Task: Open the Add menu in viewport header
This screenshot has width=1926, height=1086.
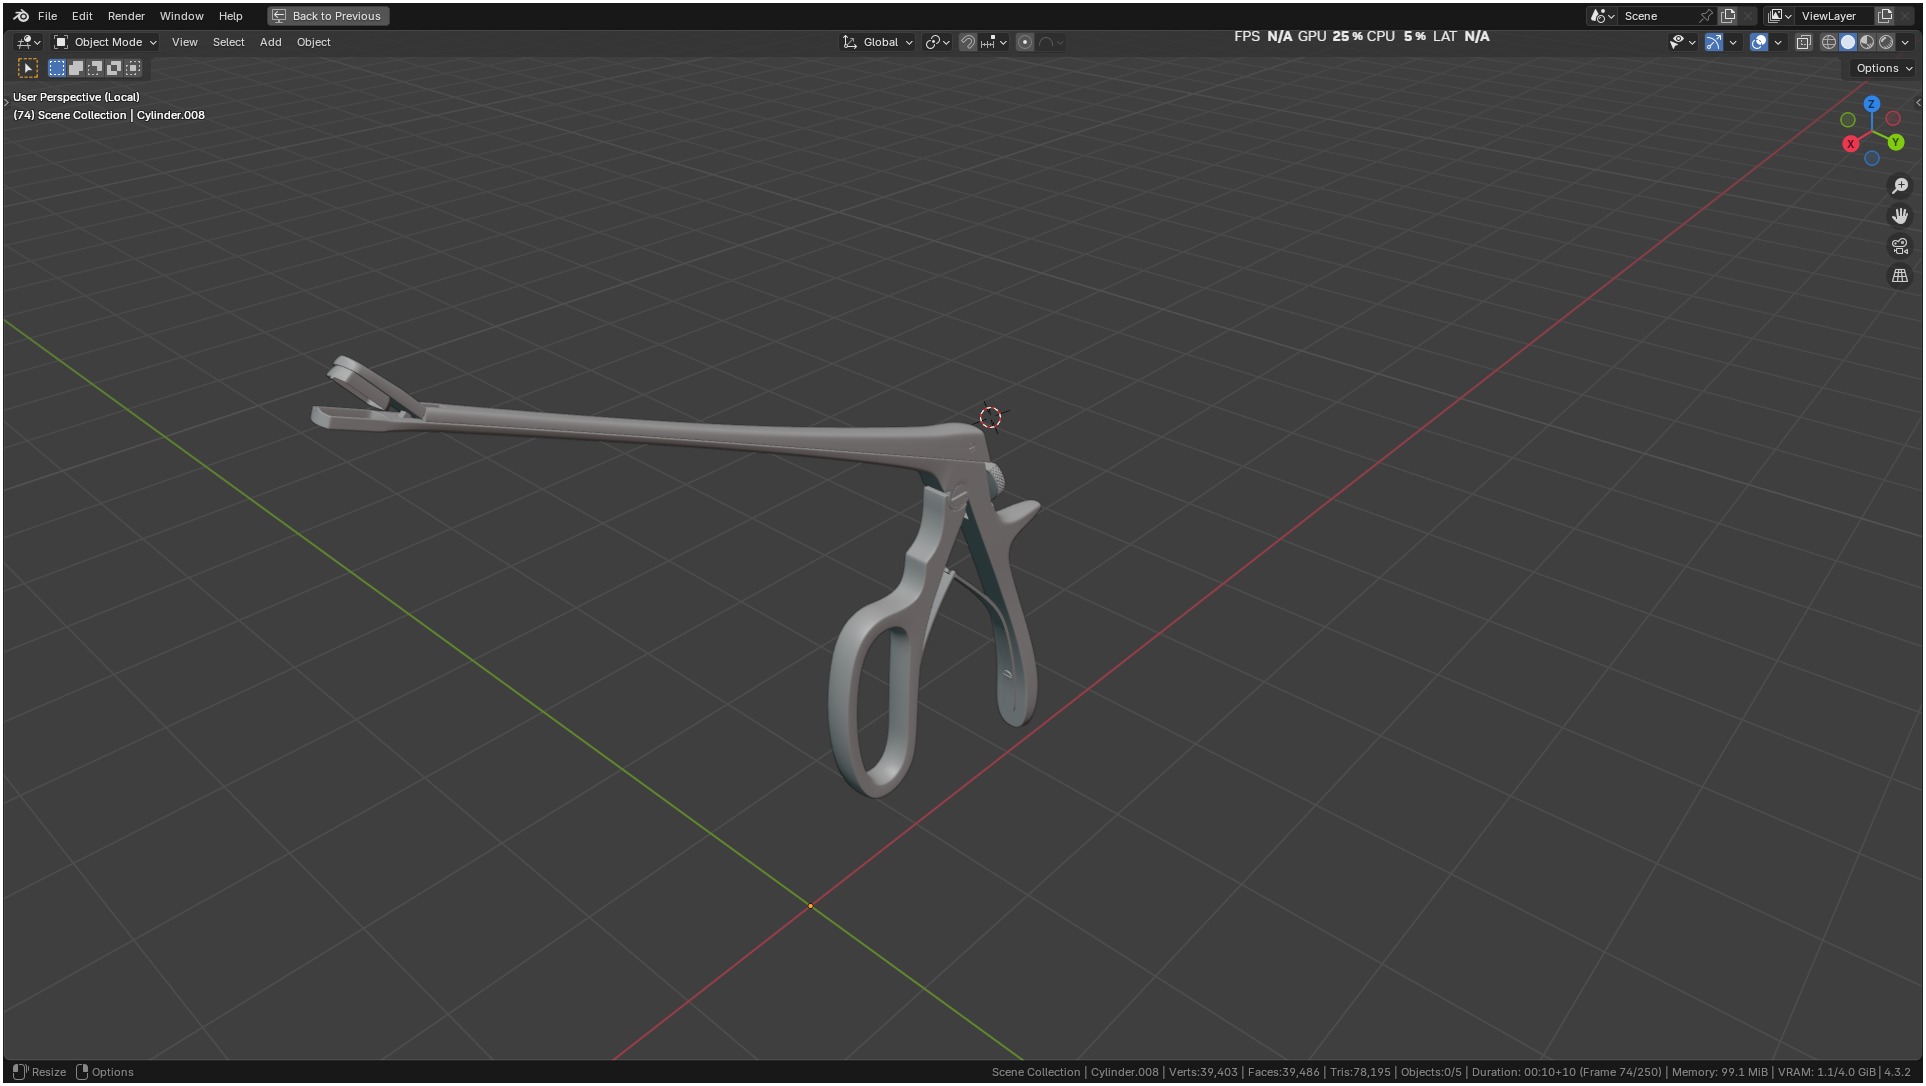Action: pyautogui.click(x=270, y=42)
